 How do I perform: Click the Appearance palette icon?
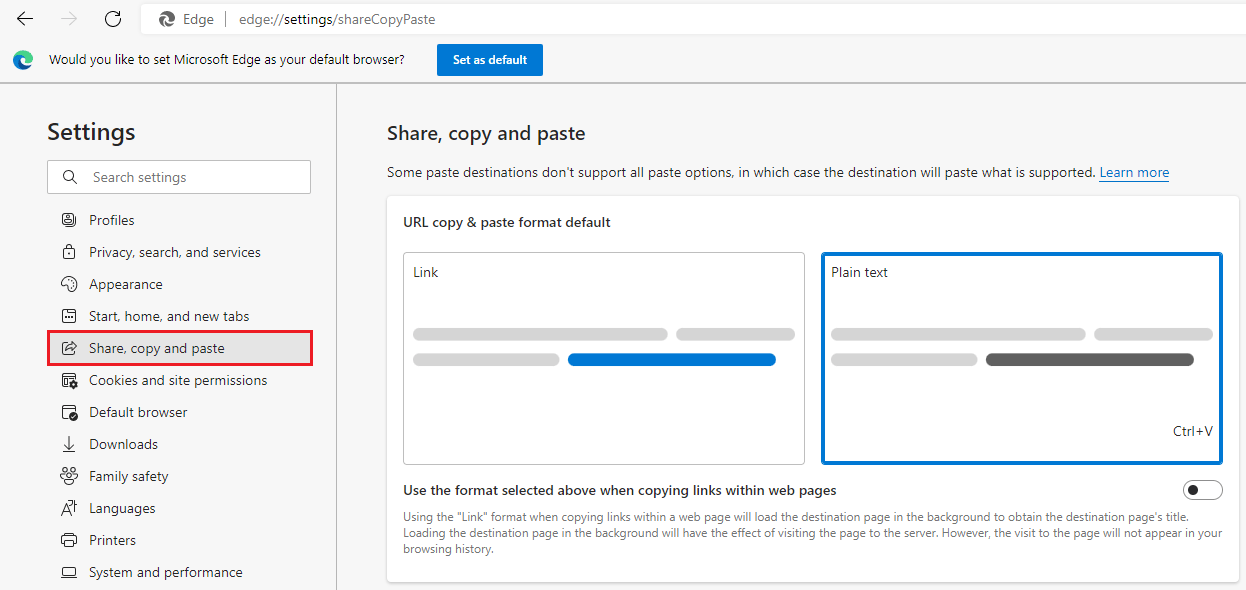69,284
